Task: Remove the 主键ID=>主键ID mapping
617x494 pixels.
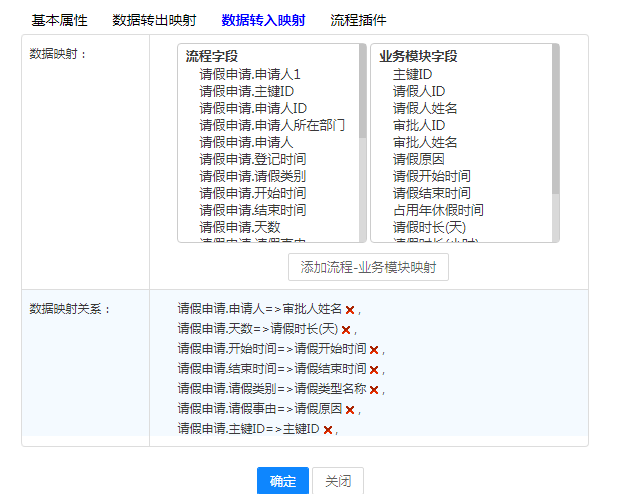Action: click(327, 429)
